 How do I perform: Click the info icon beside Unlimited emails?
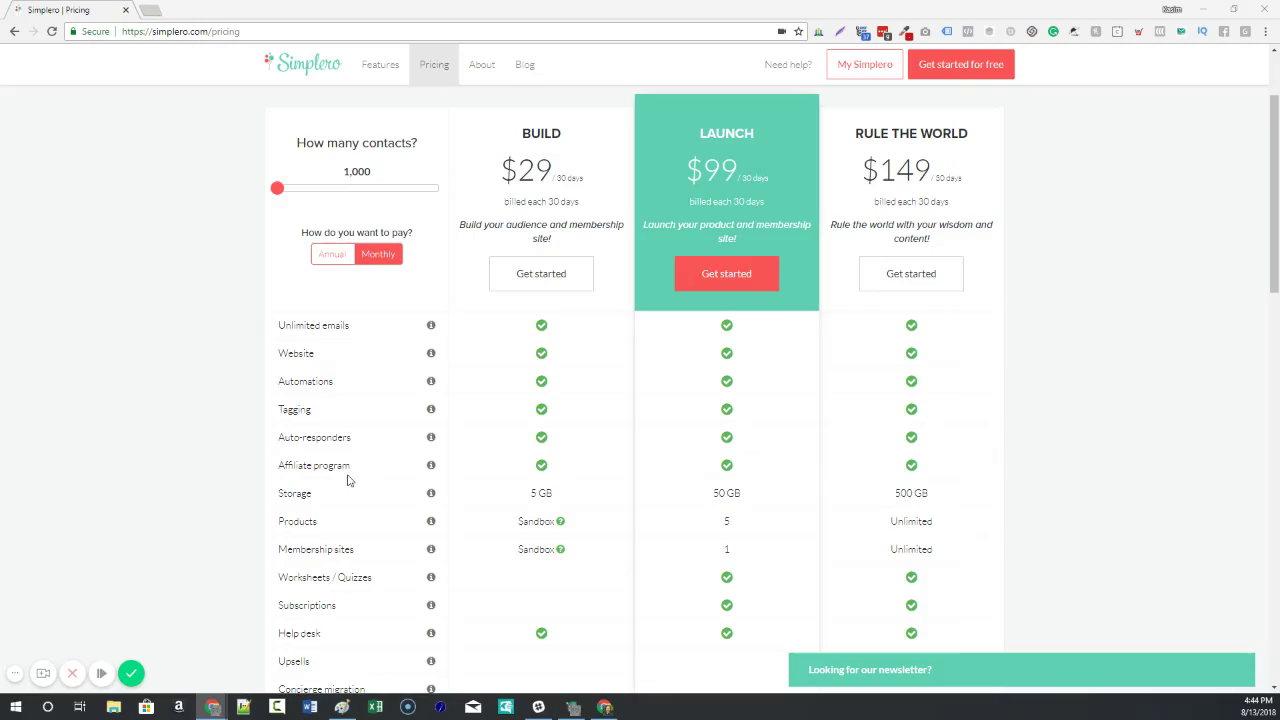431,325
